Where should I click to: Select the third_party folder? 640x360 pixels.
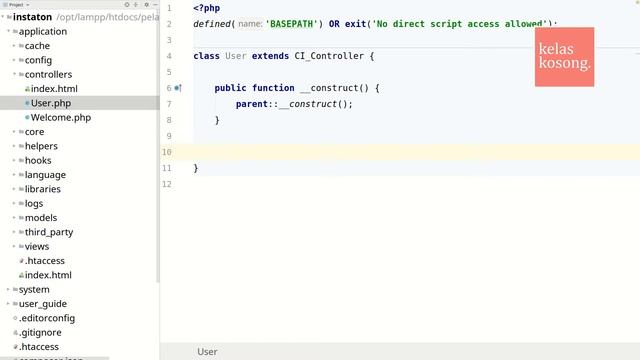pyautogui.click(x=49, y=232)
